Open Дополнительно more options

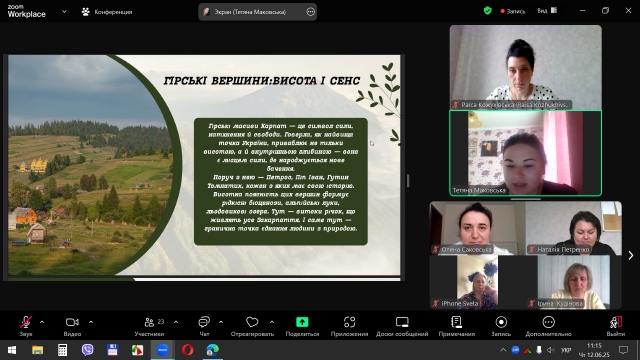[x=549, y=326]
